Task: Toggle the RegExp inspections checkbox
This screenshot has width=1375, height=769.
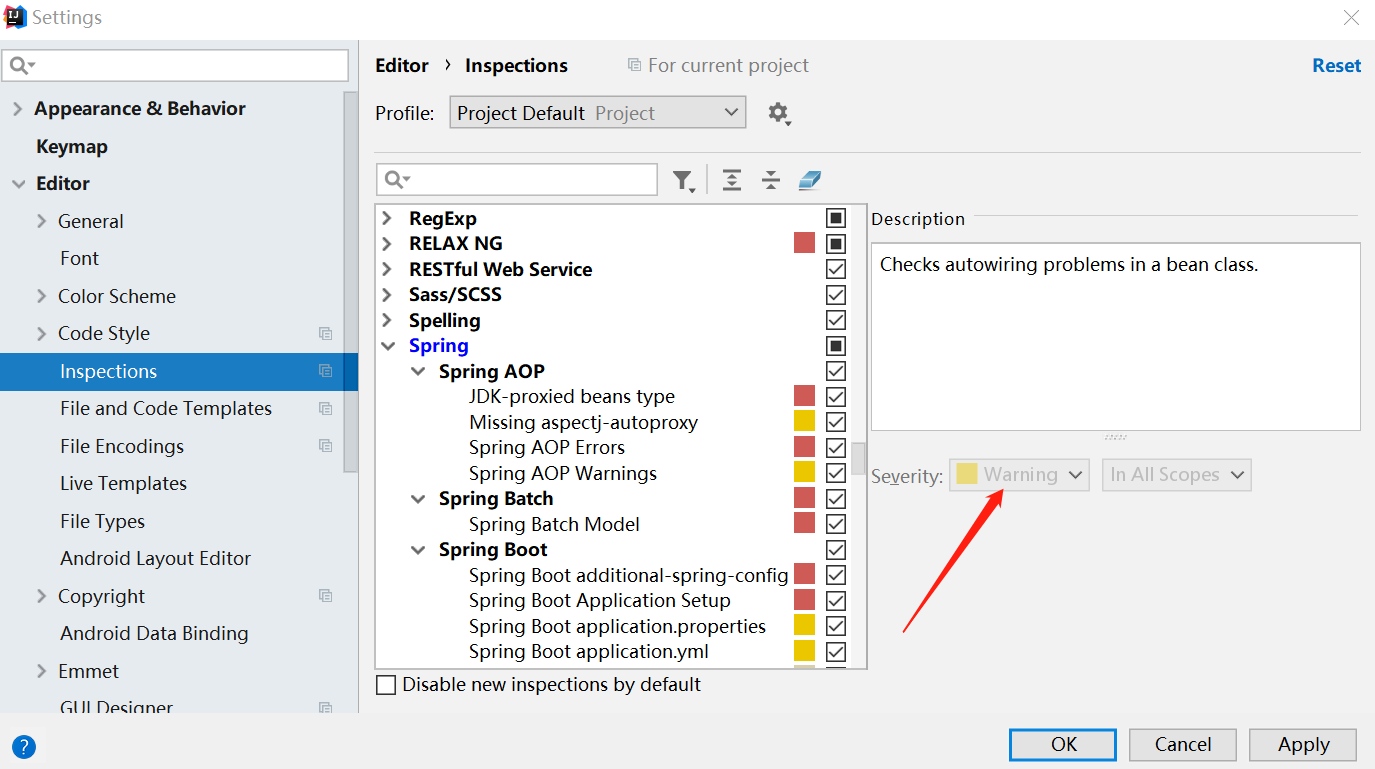Action: (x=836, y=218)
